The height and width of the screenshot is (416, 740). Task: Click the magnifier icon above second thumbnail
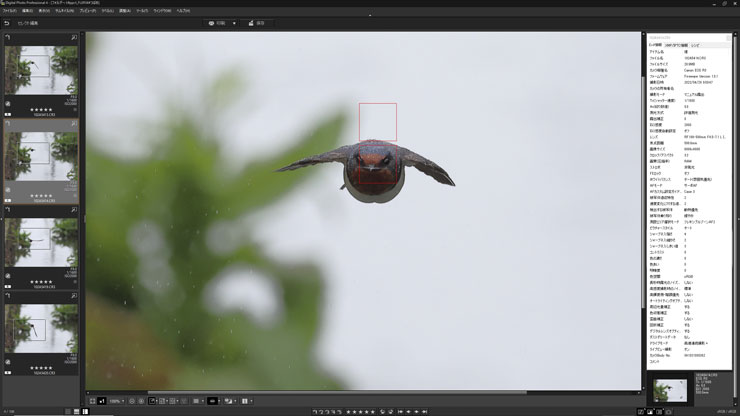coord(74,123)
